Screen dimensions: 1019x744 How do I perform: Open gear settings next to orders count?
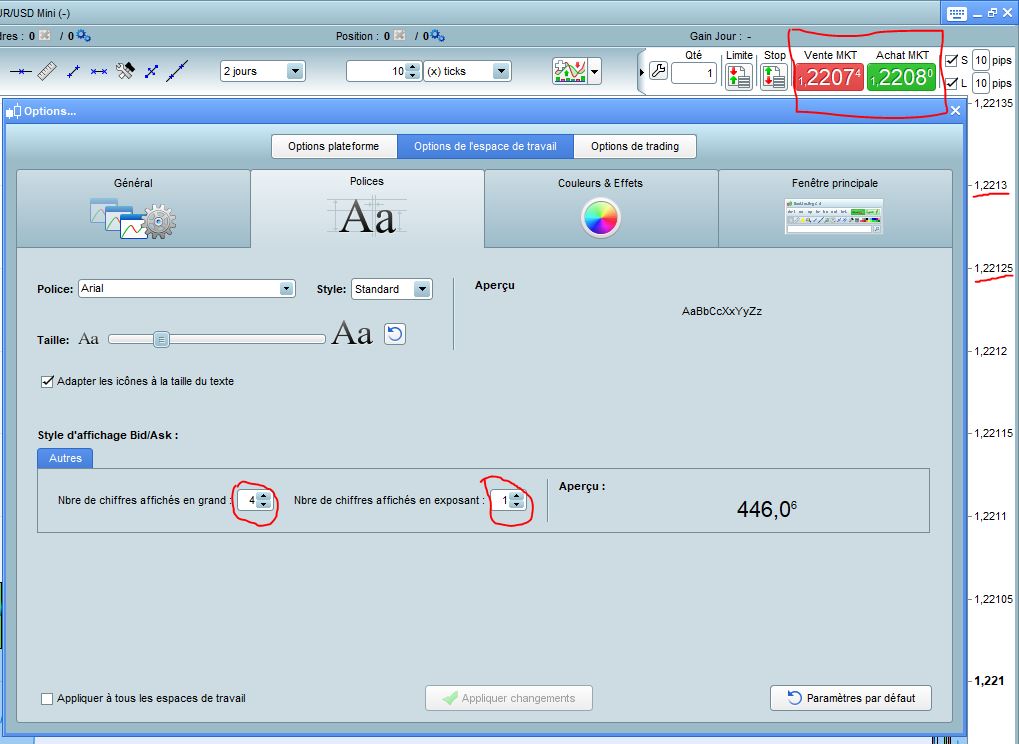(x=83, y=35)
